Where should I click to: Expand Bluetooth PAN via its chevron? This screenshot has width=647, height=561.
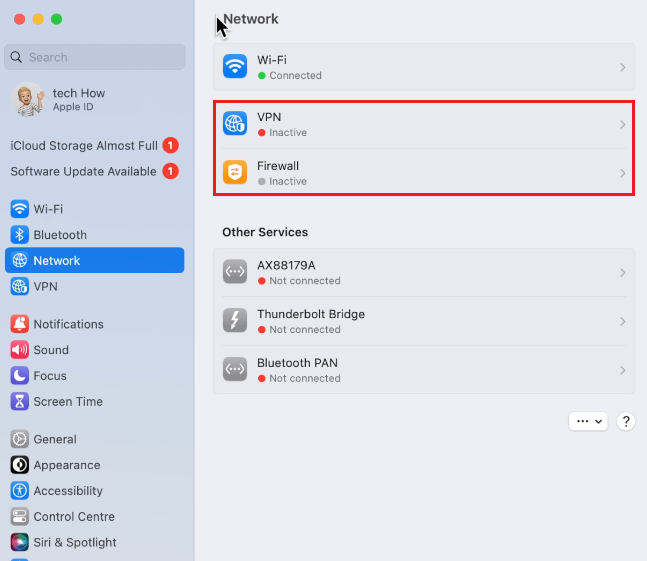tap(623, 370)
